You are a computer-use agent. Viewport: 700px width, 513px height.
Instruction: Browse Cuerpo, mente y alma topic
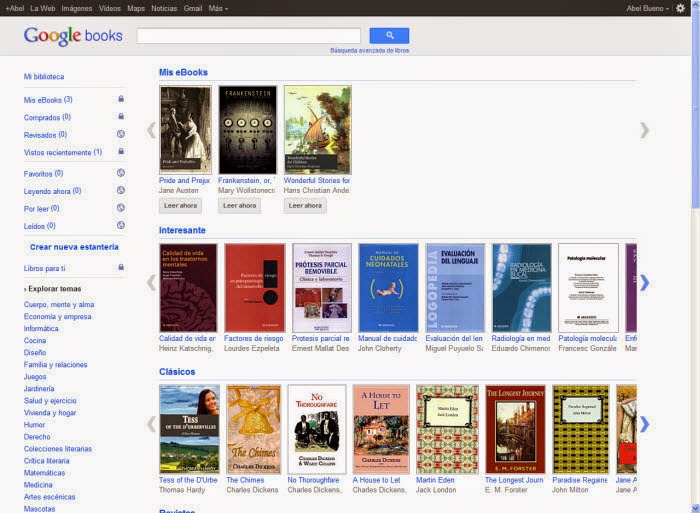point(59,304)
